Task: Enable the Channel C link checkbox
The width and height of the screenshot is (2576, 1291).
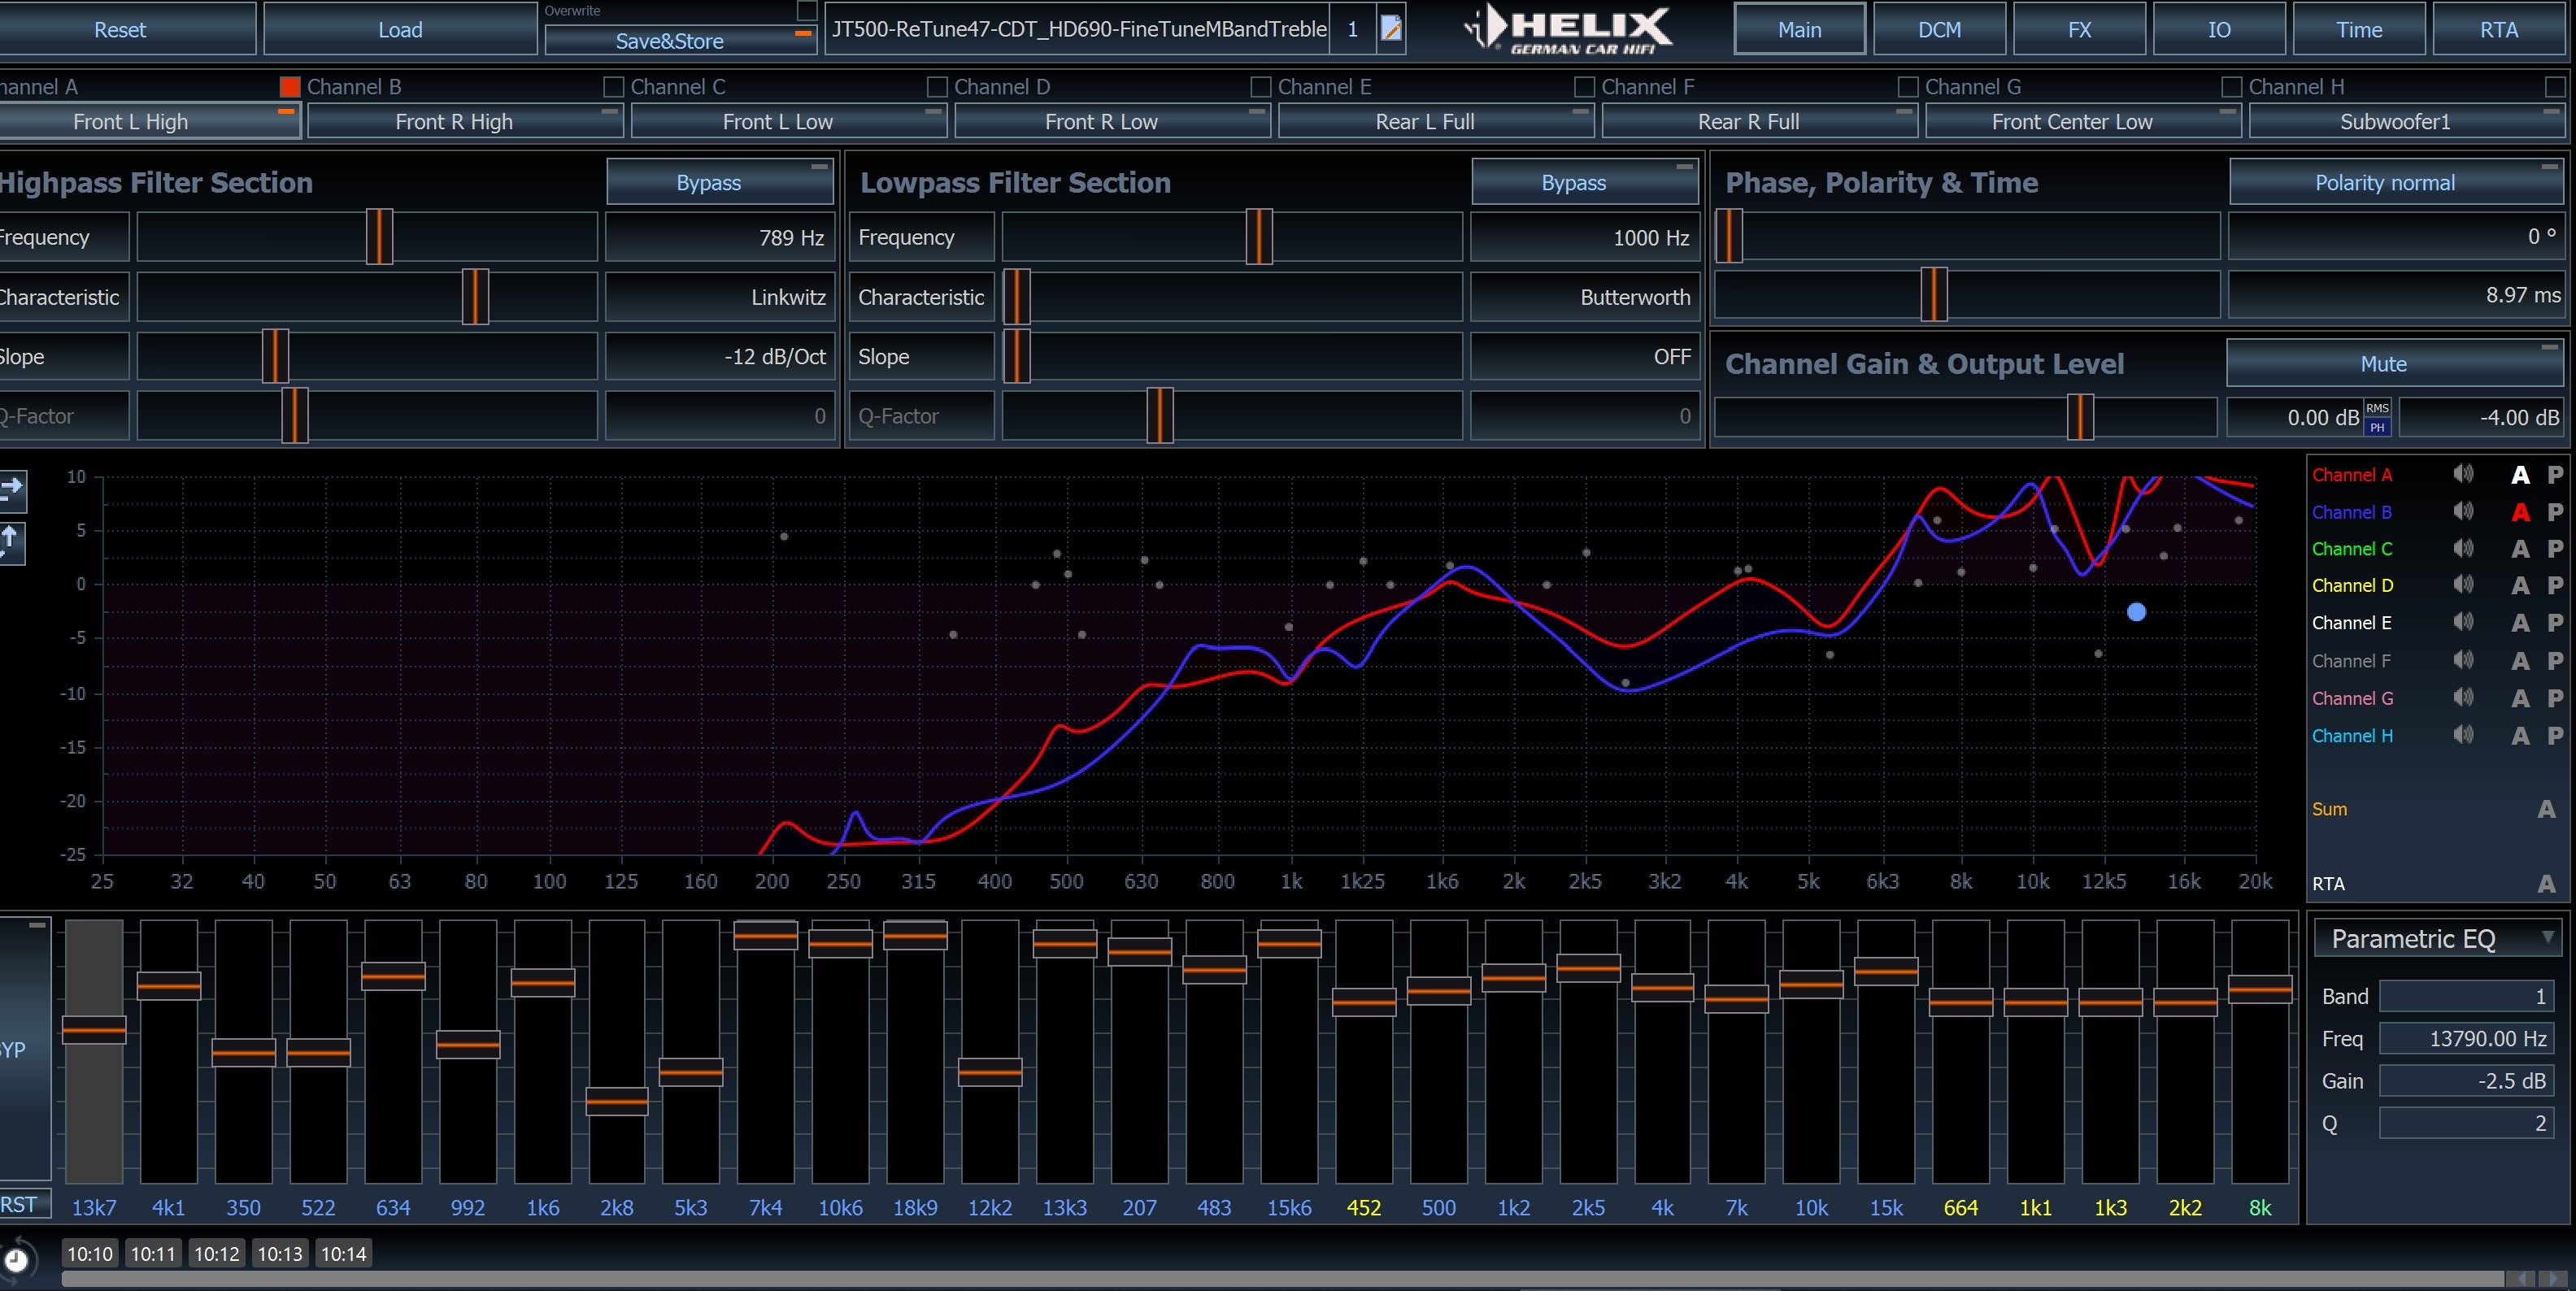Action: pos(937,87)
